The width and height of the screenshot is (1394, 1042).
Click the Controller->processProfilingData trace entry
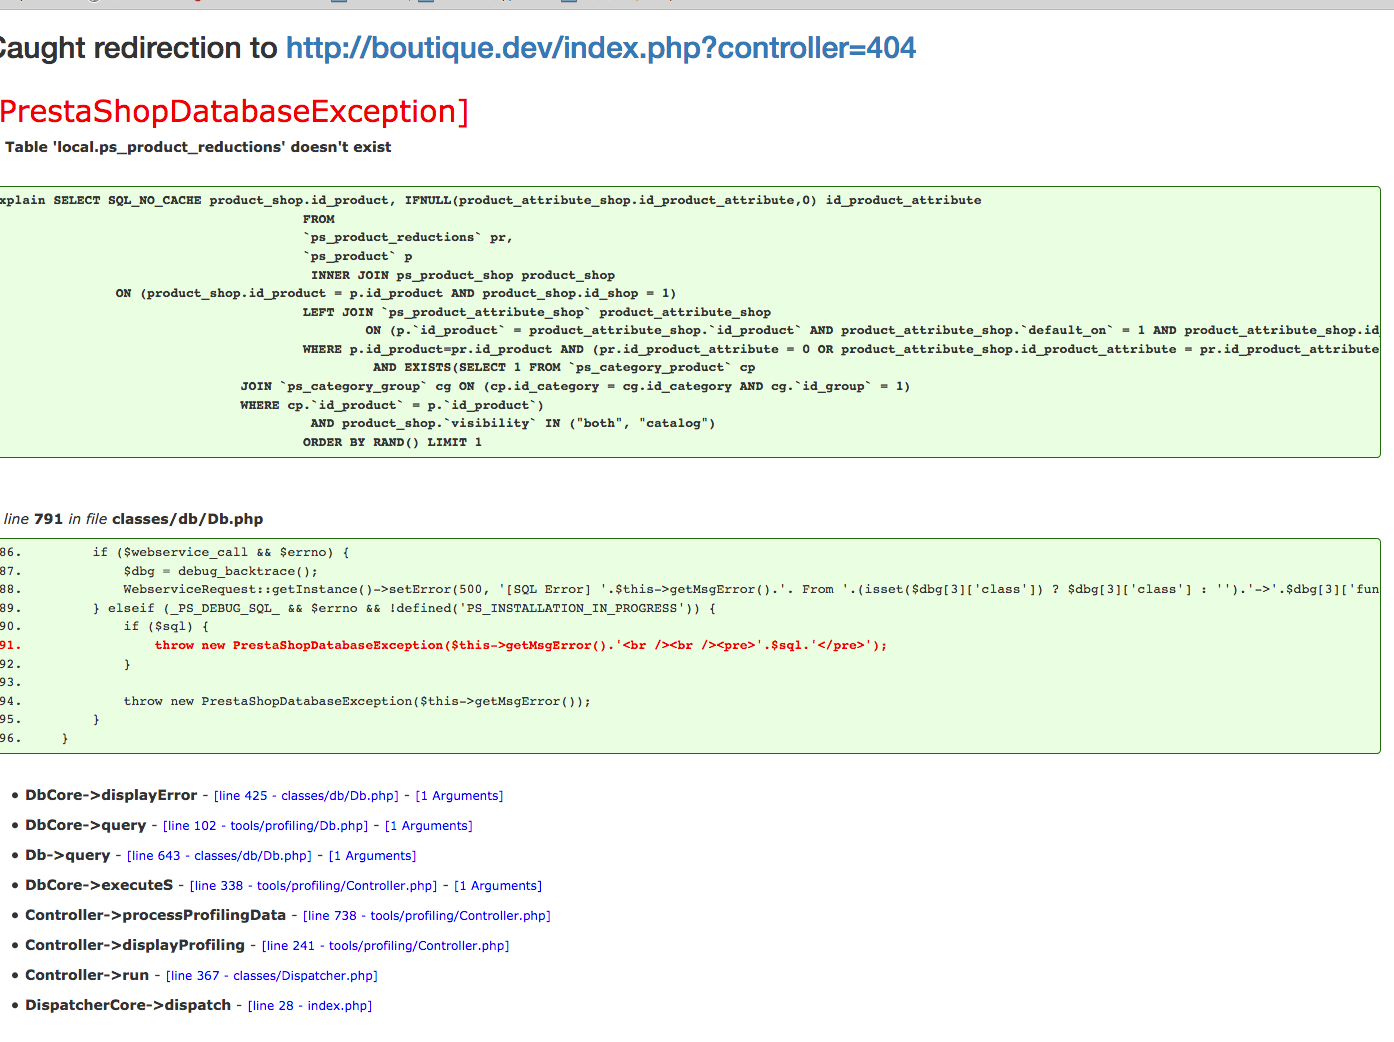pos(155,915)
